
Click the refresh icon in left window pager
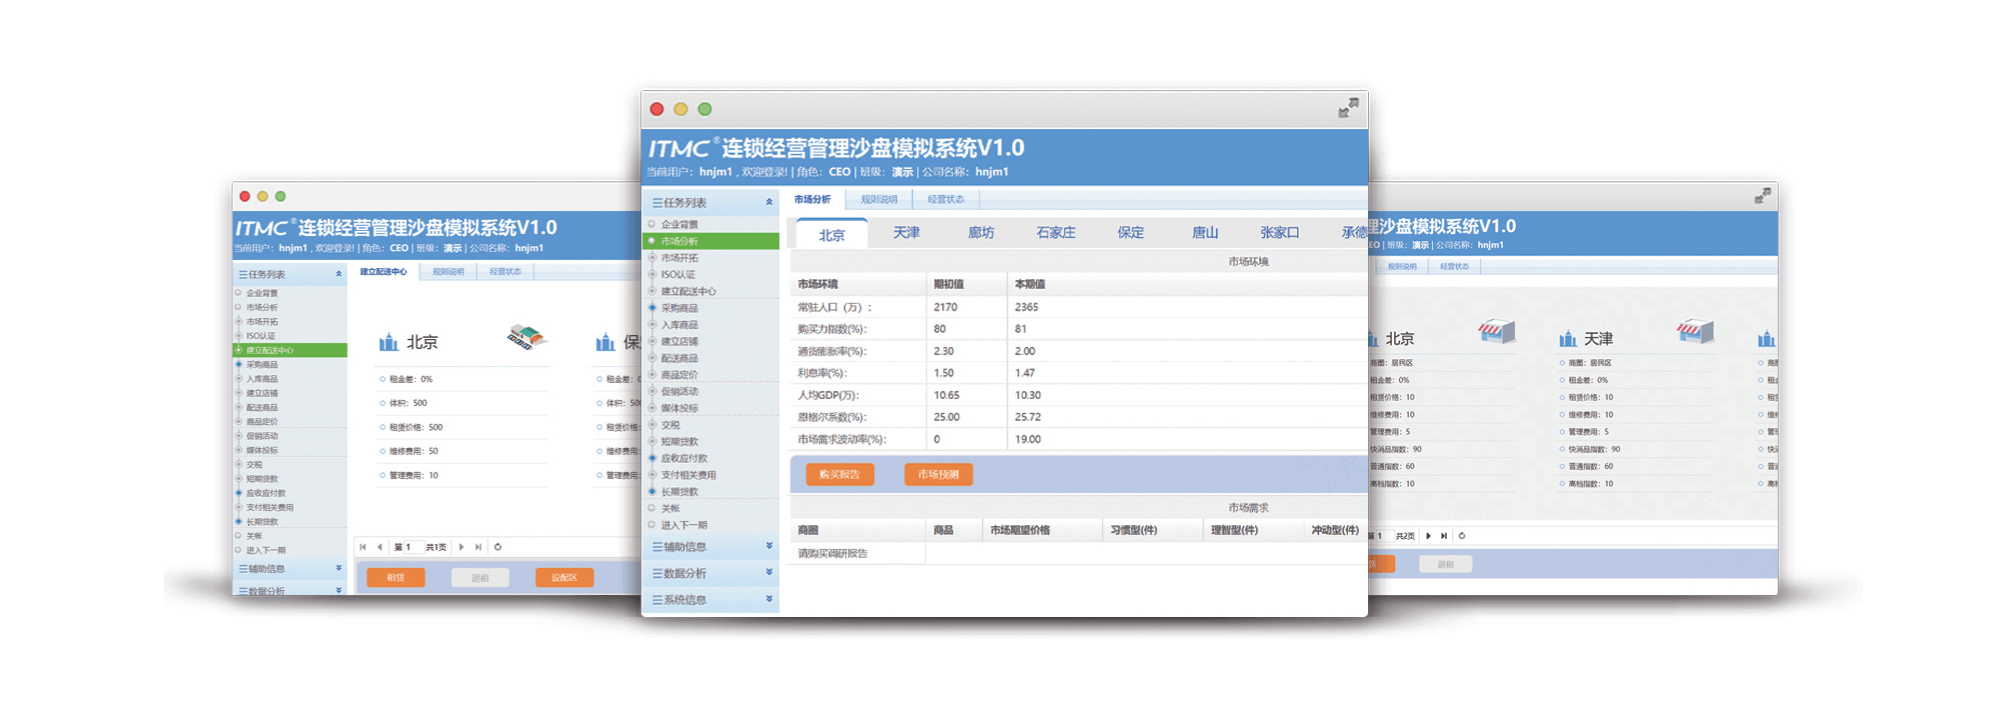click(x=498, y=547)
